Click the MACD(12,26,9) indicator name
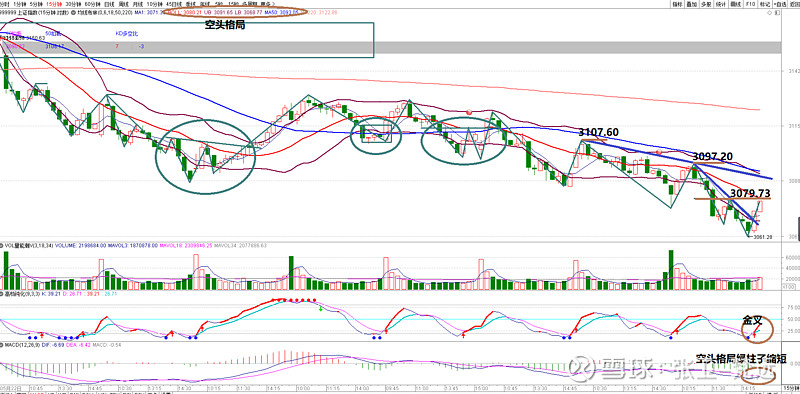 click(22, 345)
